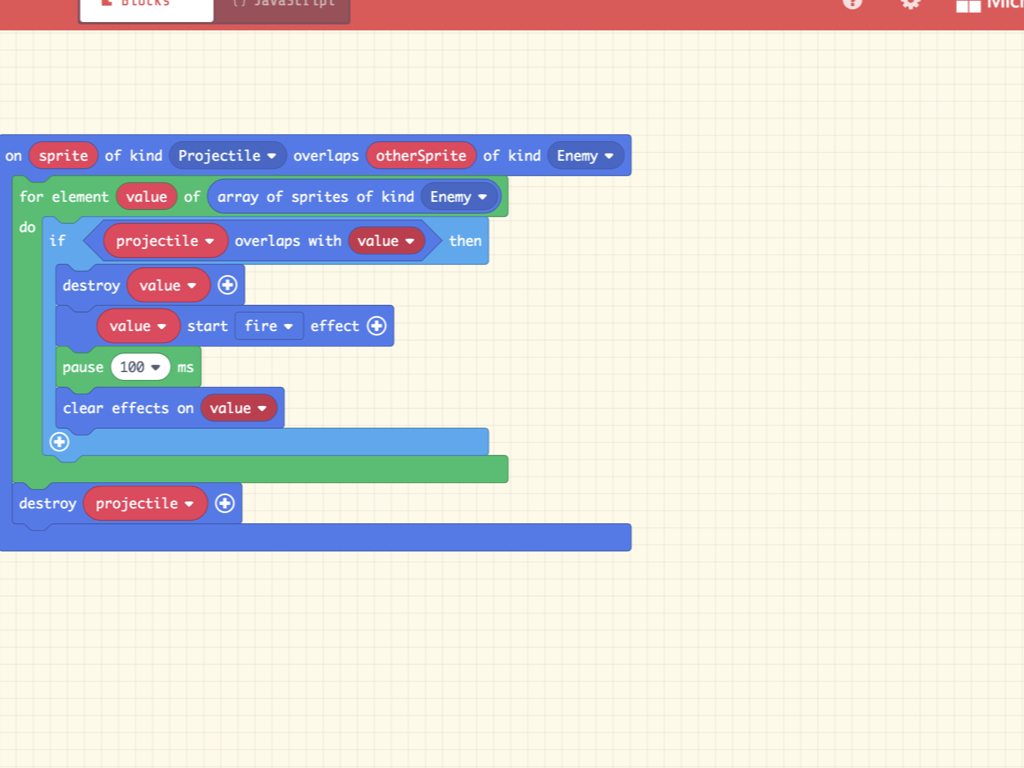1024x768 pixels.
Task: Edit the pause 100 ms value
Action: pos(140,367)
